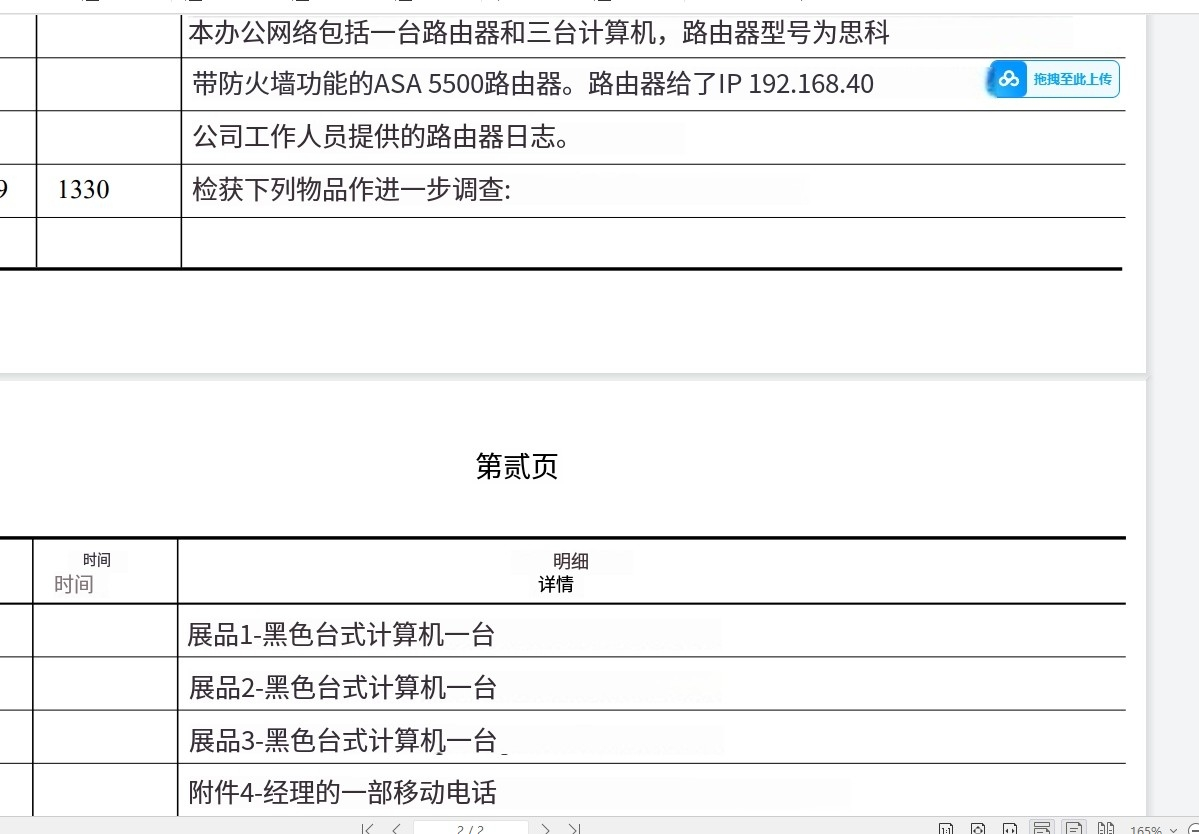Click the zoom out minus button
This screenshot has width=1199, height=834.
click(1193, 830)
